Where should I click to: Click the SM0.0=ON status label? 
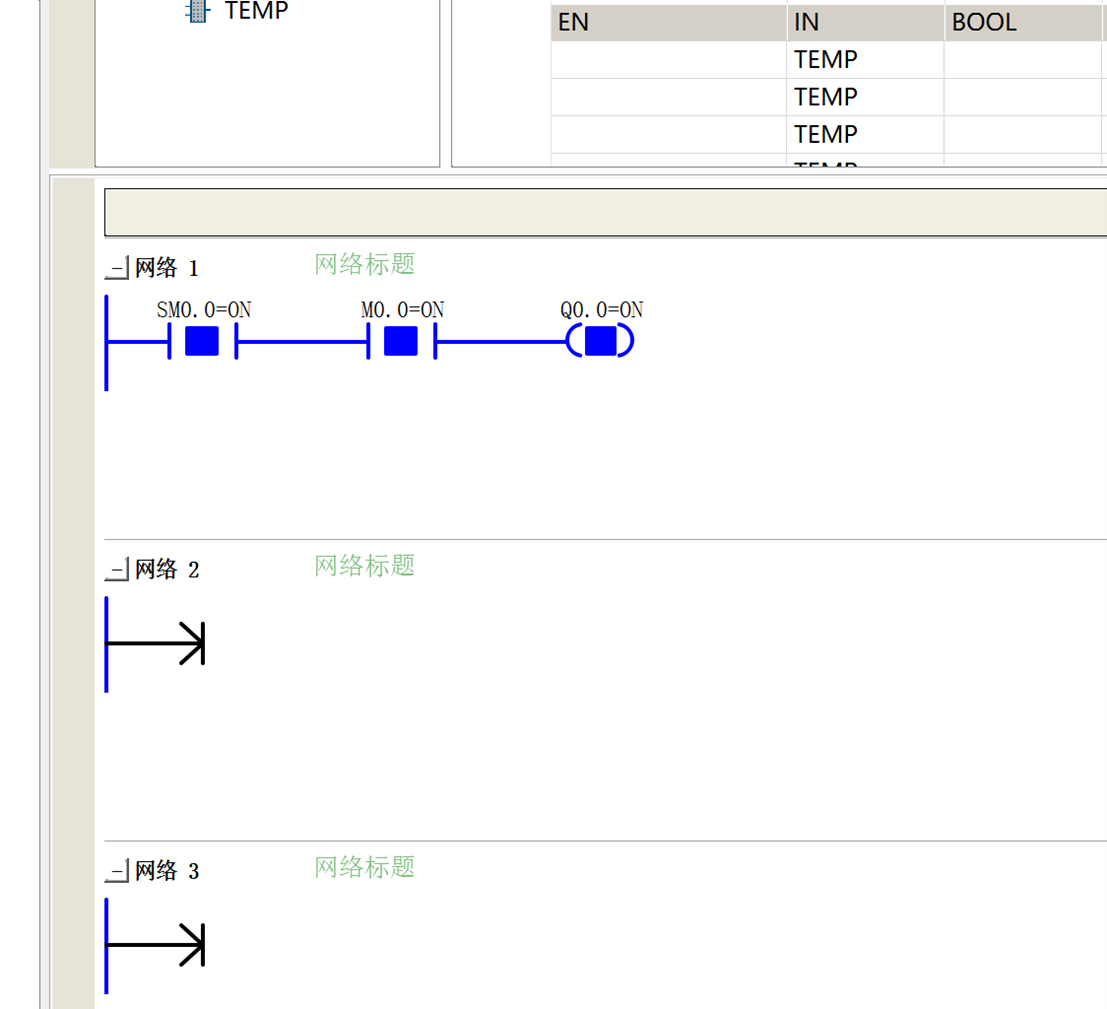[204, 310]
